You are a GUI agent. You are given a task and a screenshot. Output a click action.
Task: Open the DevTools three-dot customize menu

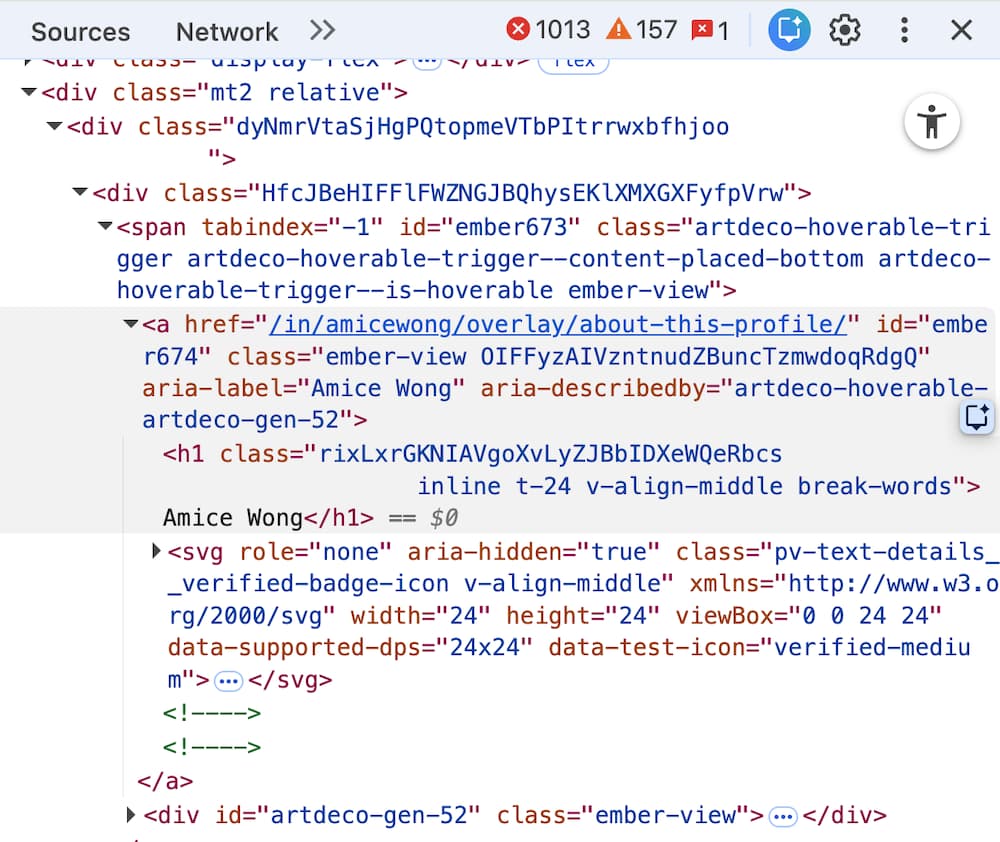tap(904, 30)
